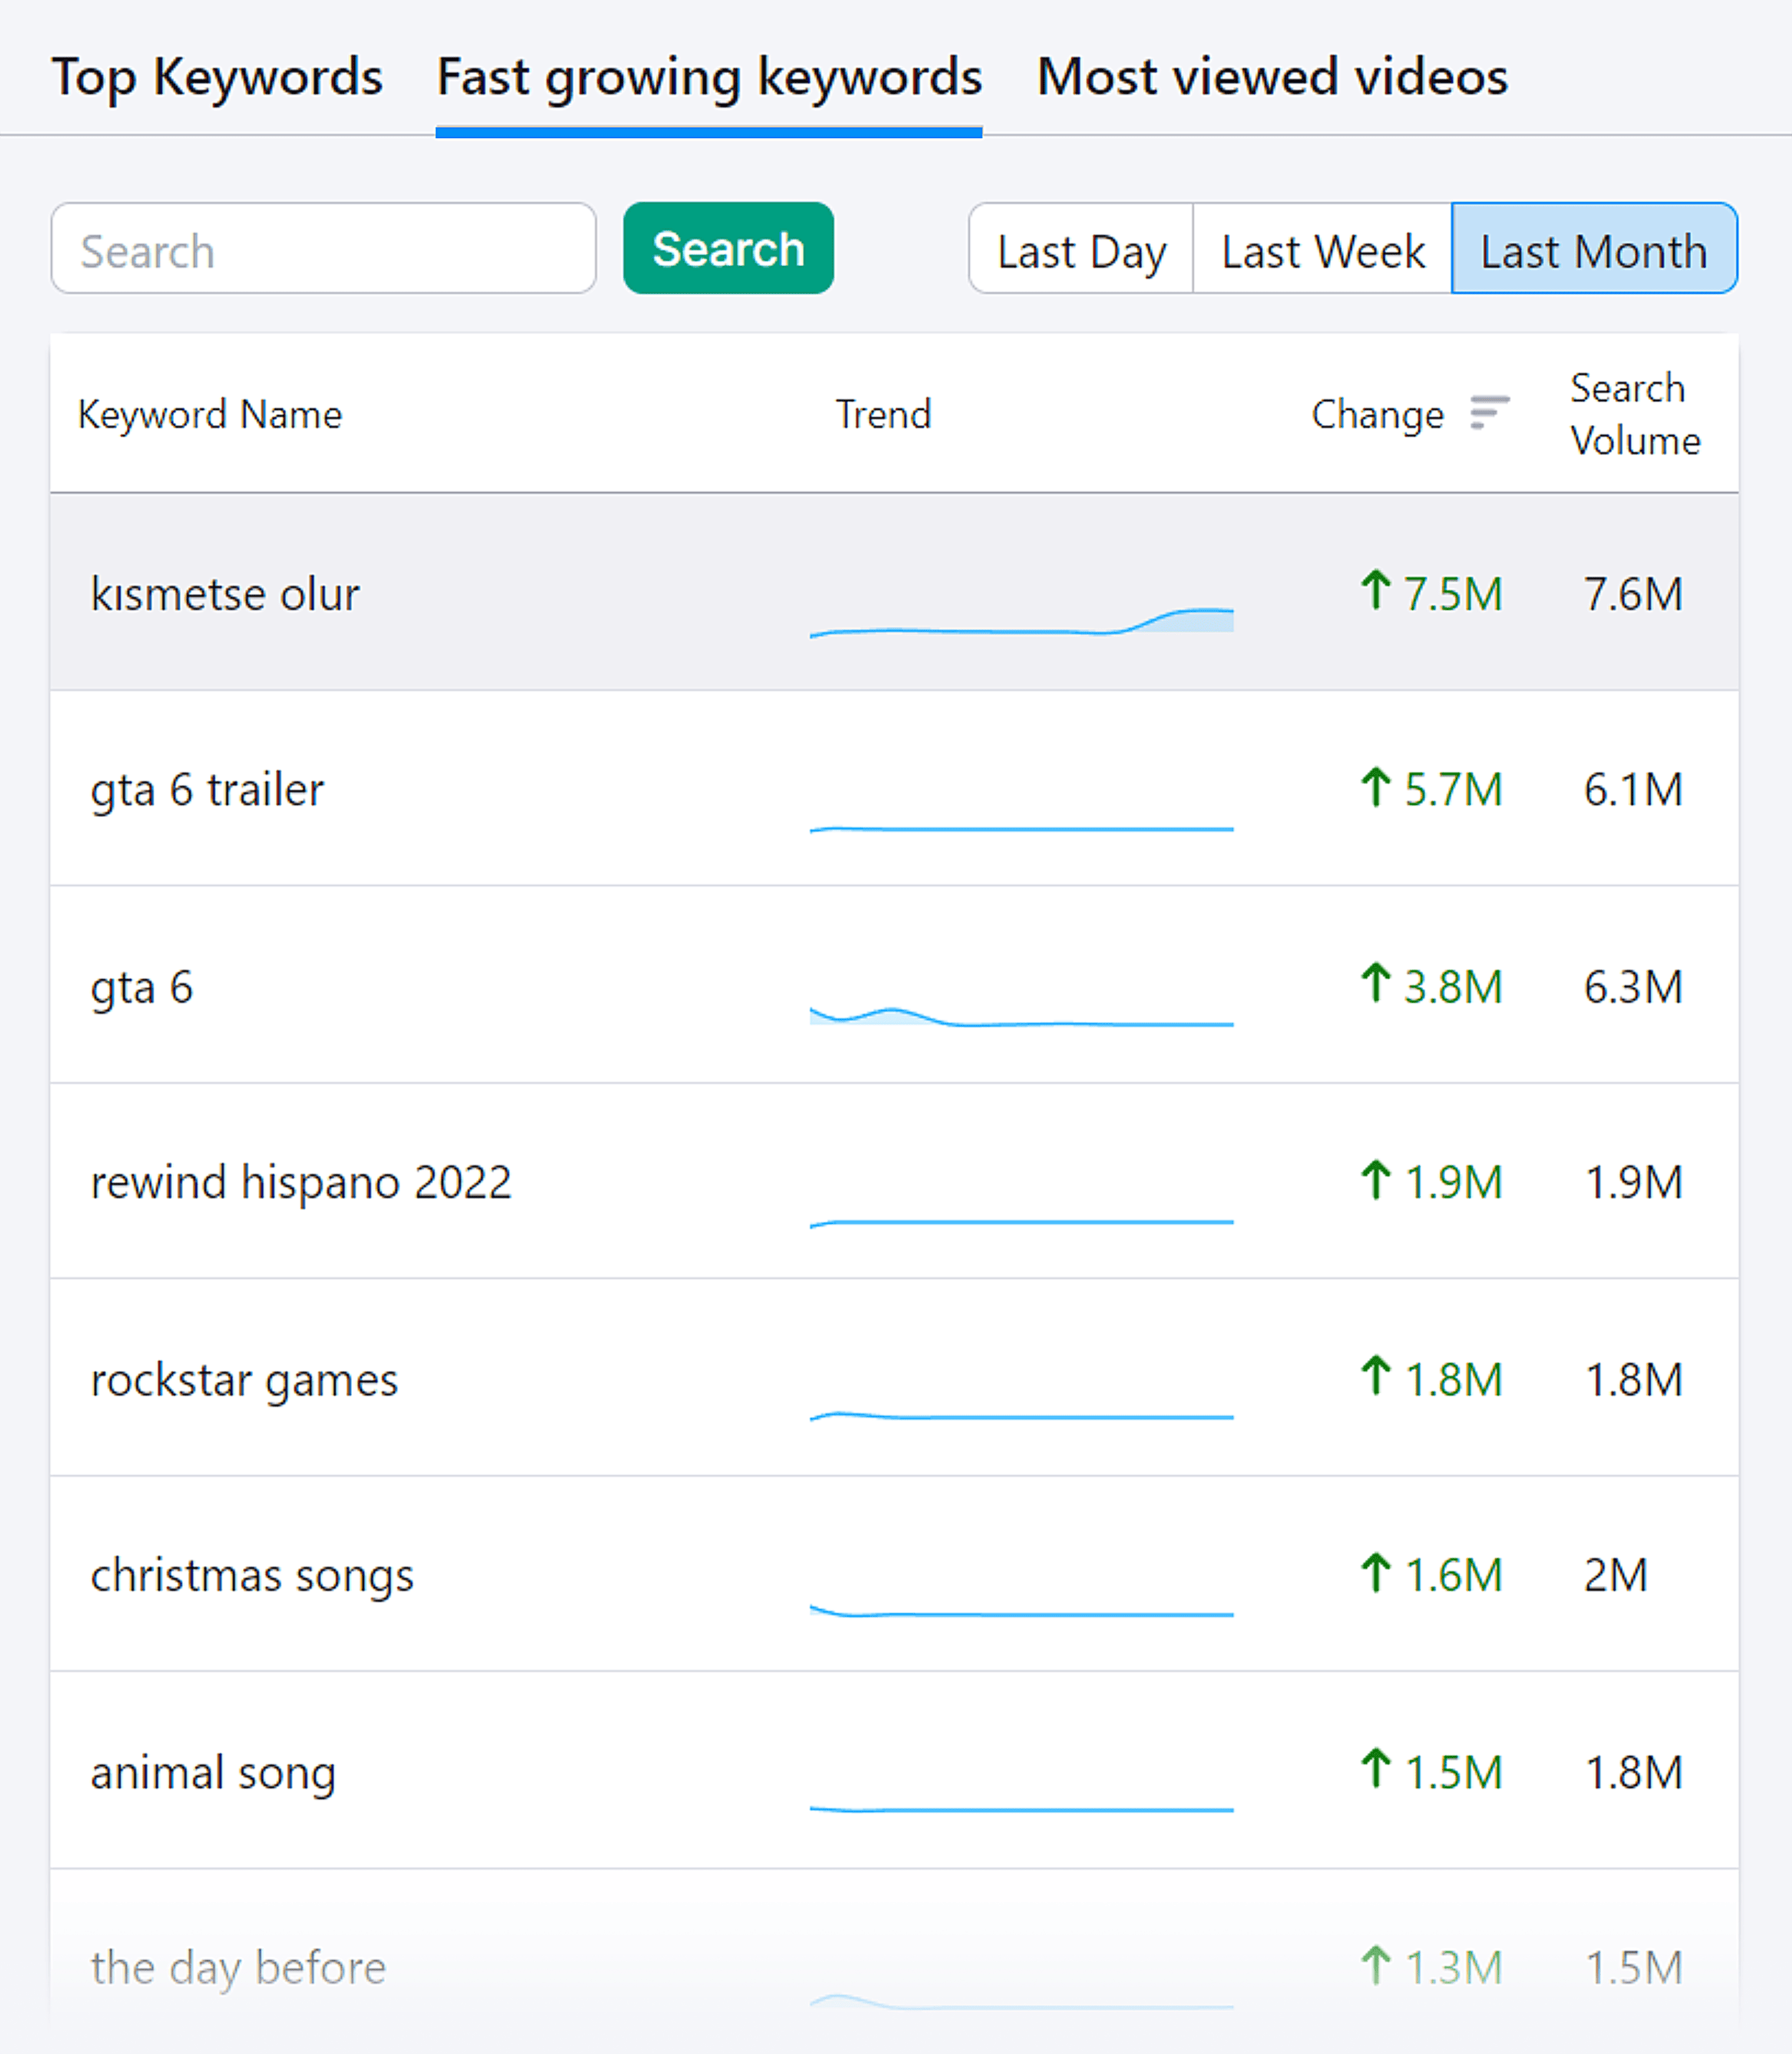Viewport: 1792px width, 2054px height.
Task: Sort results by the Change column
Action: [1378, 413]
